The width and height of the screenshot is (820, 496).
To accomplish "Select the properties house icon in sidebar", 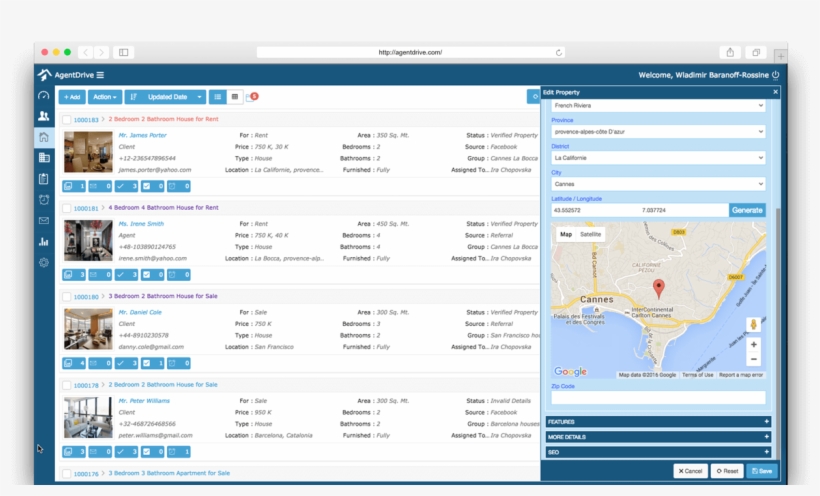I will tap(44, 137).
